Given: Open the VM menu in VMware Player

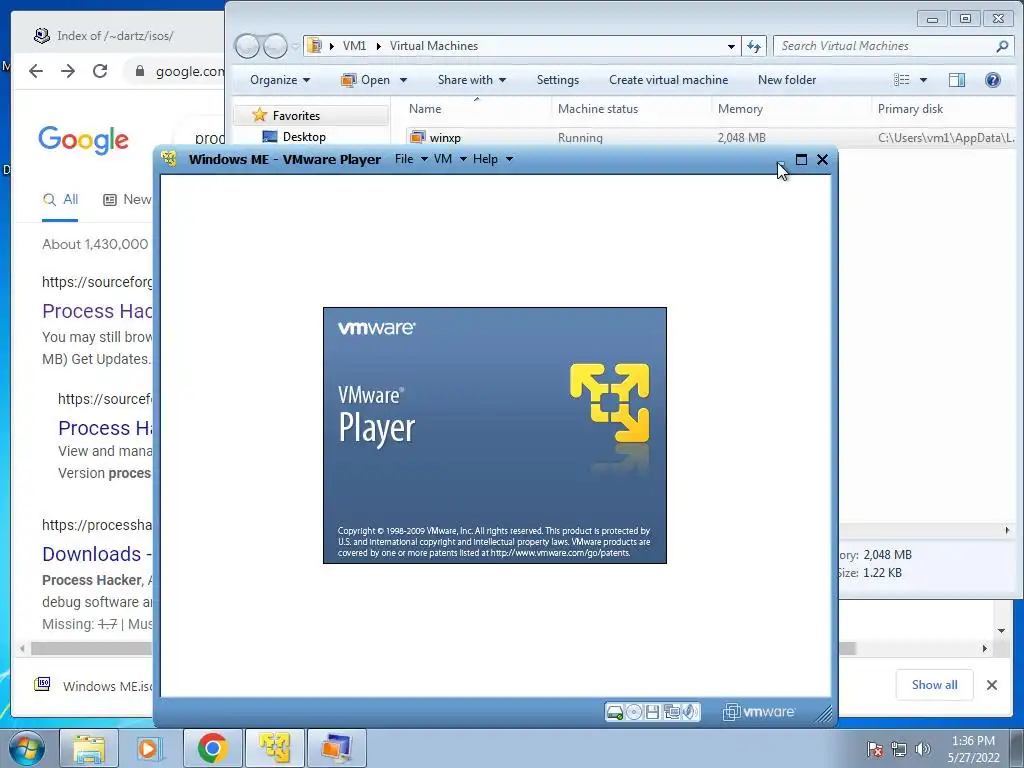Looking at the screenshot, I should pyautogui.click(x=449, y=159).
